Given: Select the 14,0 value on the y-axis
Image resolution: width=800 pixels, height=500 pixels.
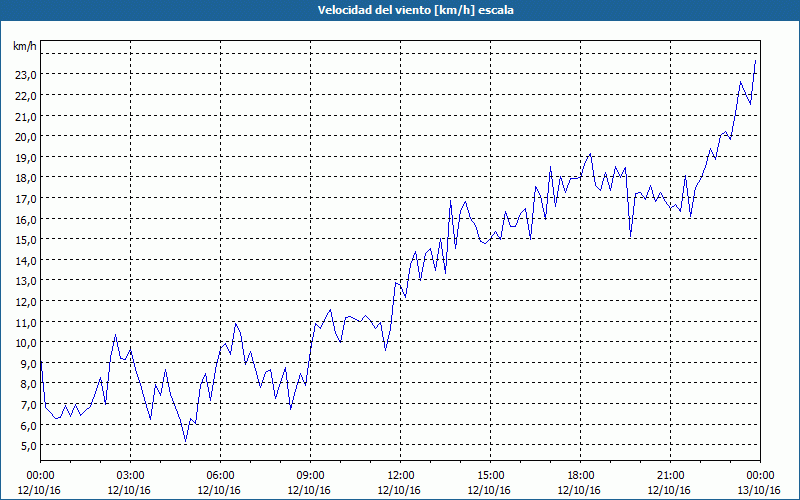Looking at the screenshot, I should (x=26, y=261).
